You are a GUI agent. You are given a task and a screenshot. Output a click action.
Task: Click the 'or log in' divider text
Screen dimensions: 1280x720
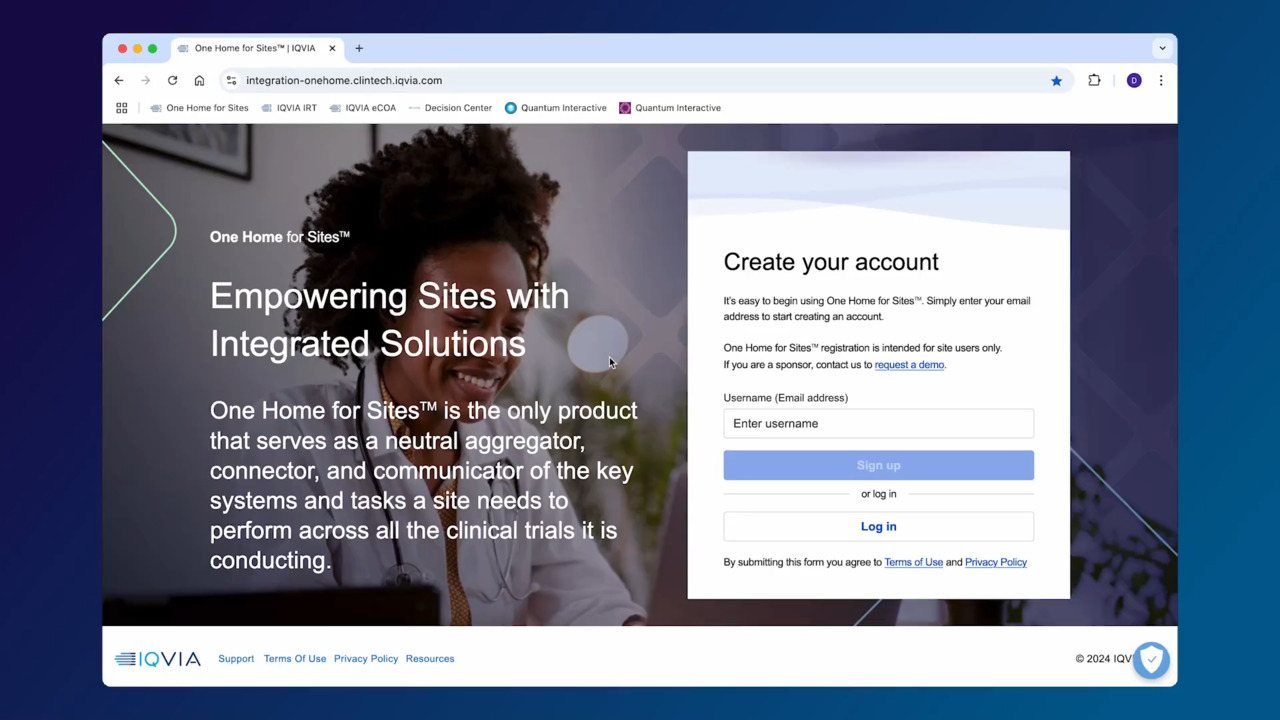pos(878,494)
